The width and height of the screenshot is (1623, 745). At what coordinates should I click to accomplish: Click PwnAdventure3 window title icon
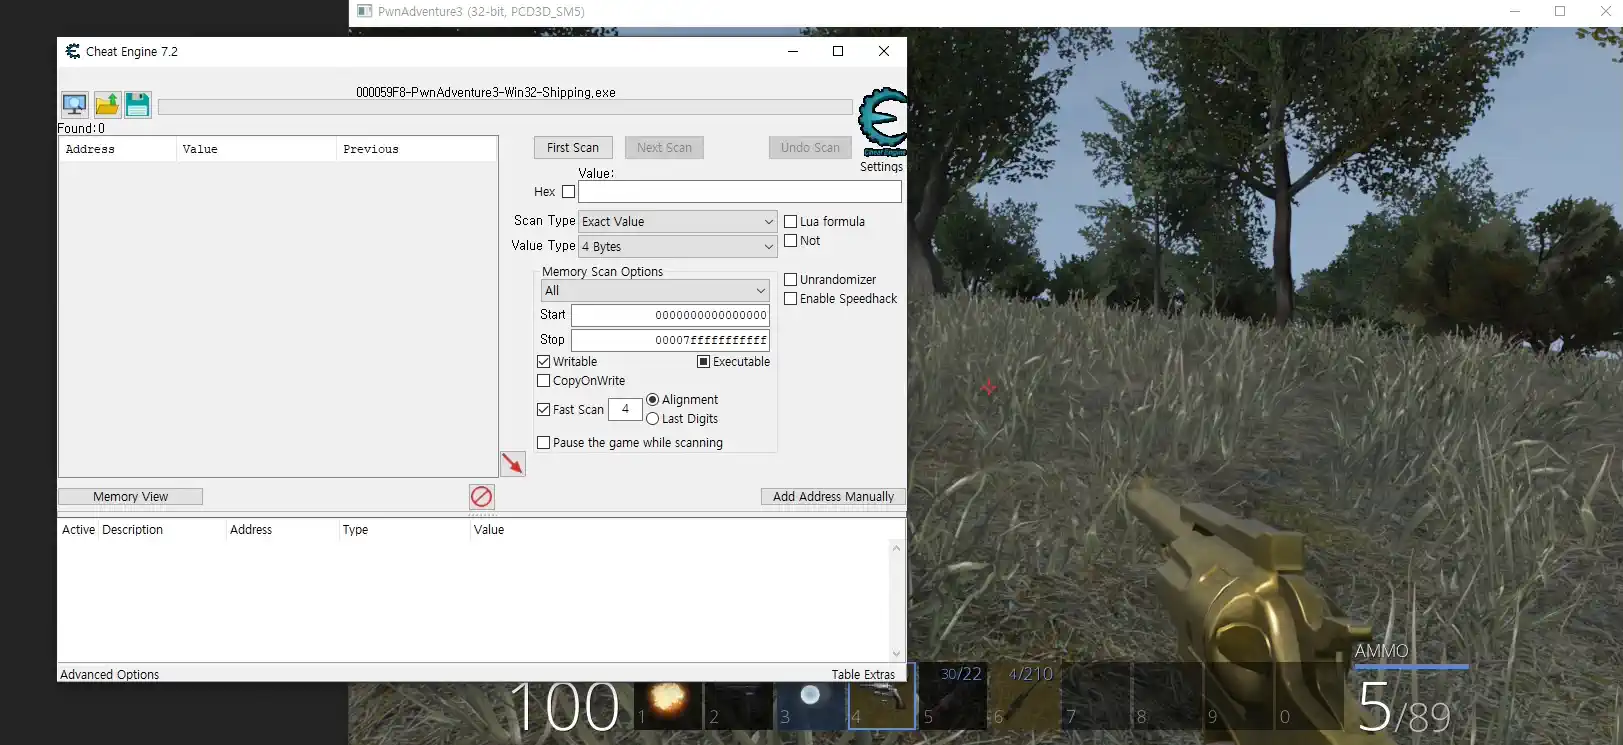(x=365, y=11)
